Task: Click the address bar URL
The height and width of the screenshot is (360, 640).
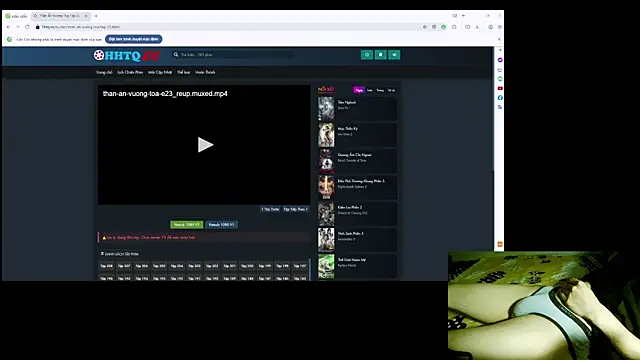Action: 81,27
